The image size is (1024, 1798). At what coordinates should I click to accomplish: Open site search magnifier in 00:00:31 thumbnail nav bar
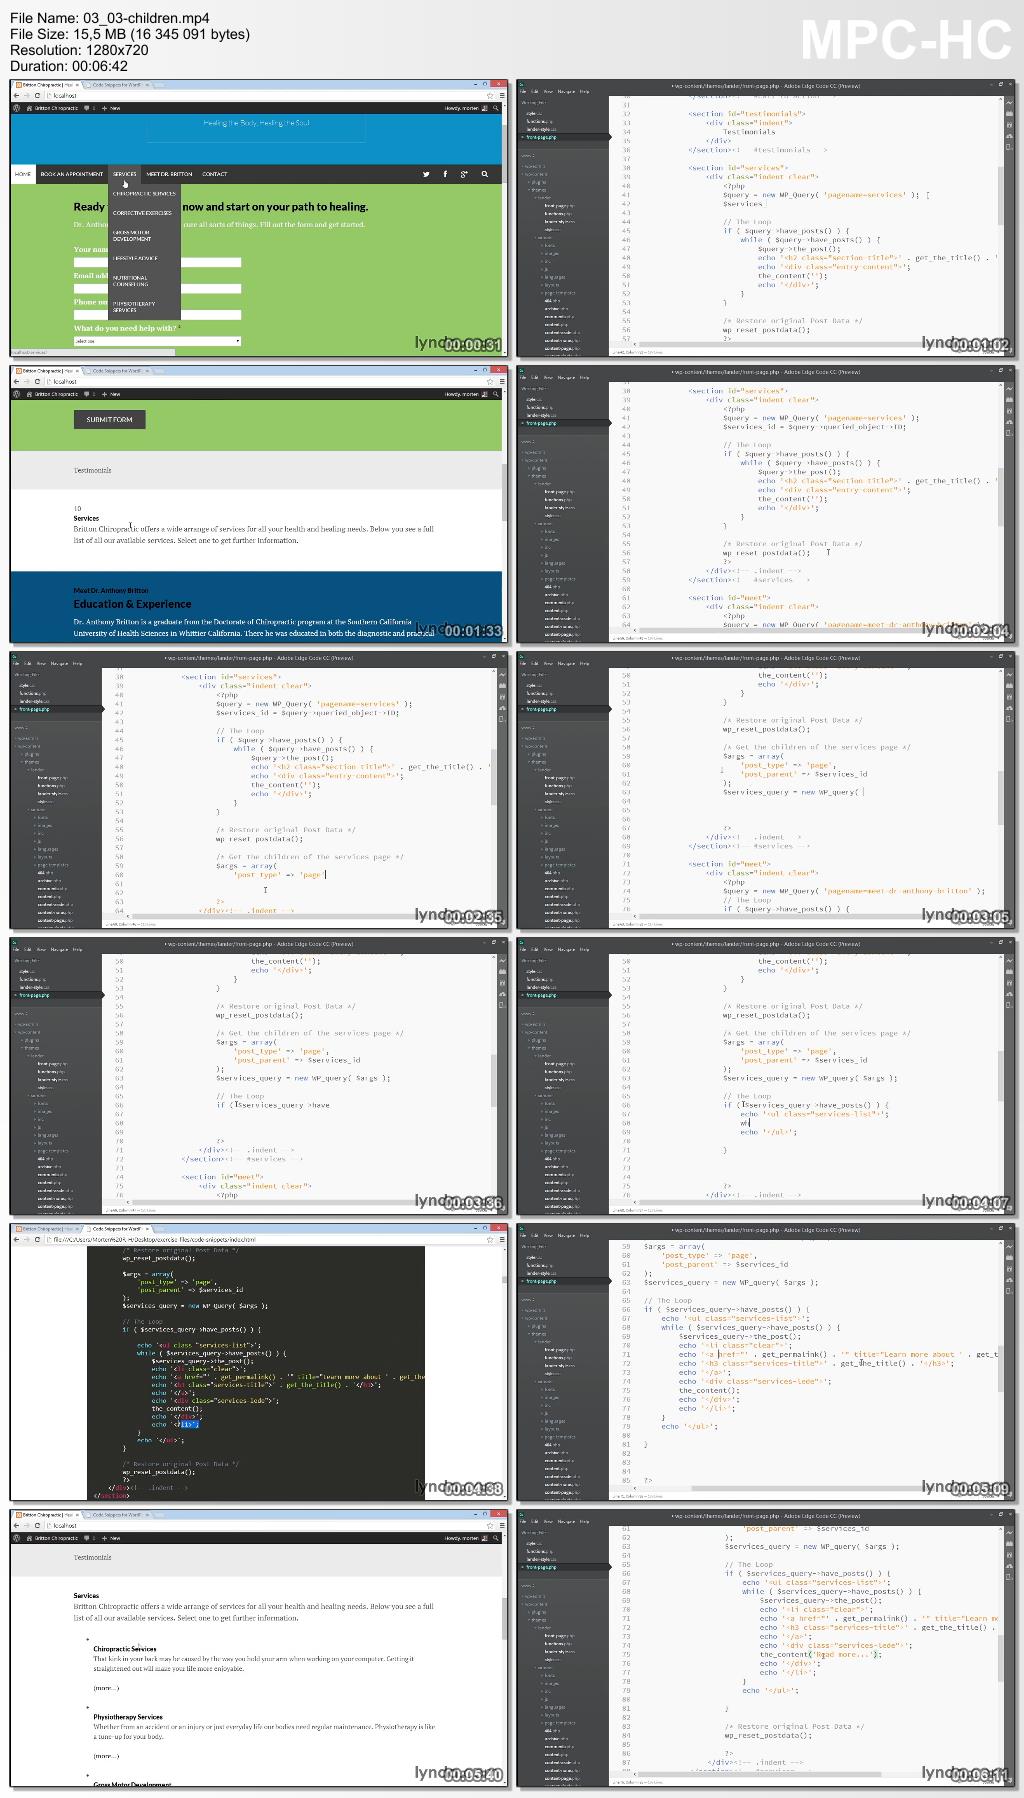coord(485,174)
